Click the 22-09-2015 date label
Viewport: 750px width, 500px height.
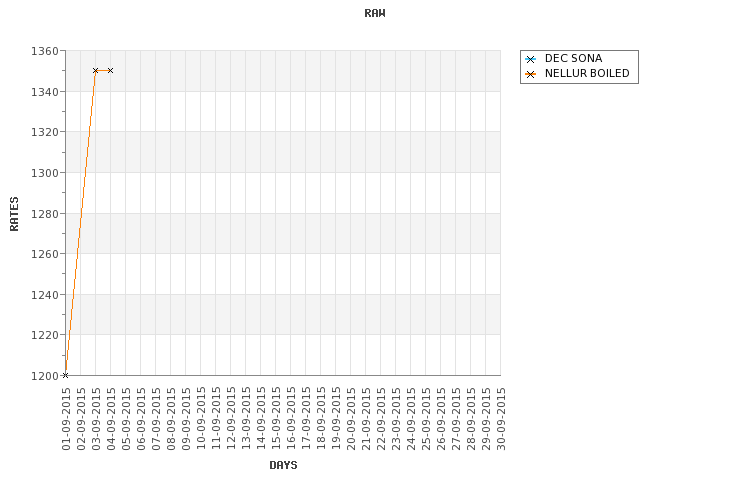pos(381,419)
